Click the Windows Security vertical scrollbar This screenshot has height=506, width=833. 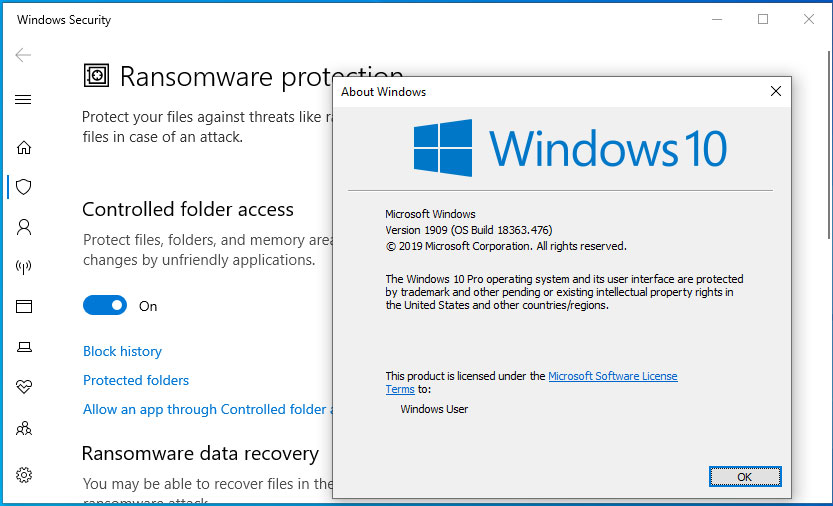coord(829,145)
